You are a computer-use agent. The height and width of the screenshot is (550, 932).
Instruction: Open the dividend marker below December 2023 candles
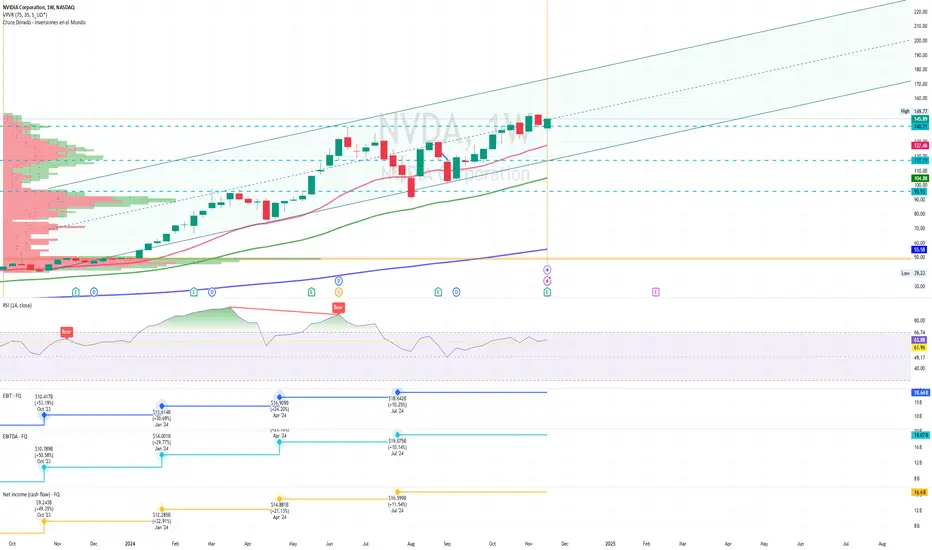pyautogui.click(x=94, y=292)
